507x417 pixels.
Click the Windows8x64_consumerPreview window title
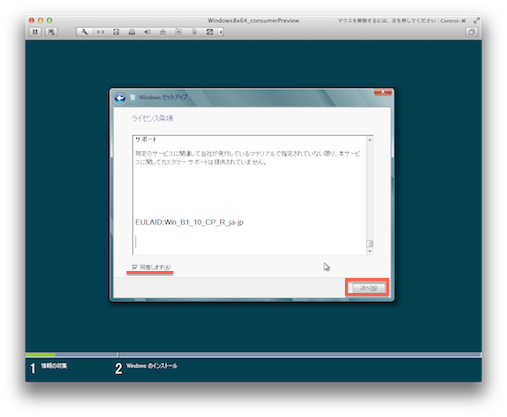[253, 21]
